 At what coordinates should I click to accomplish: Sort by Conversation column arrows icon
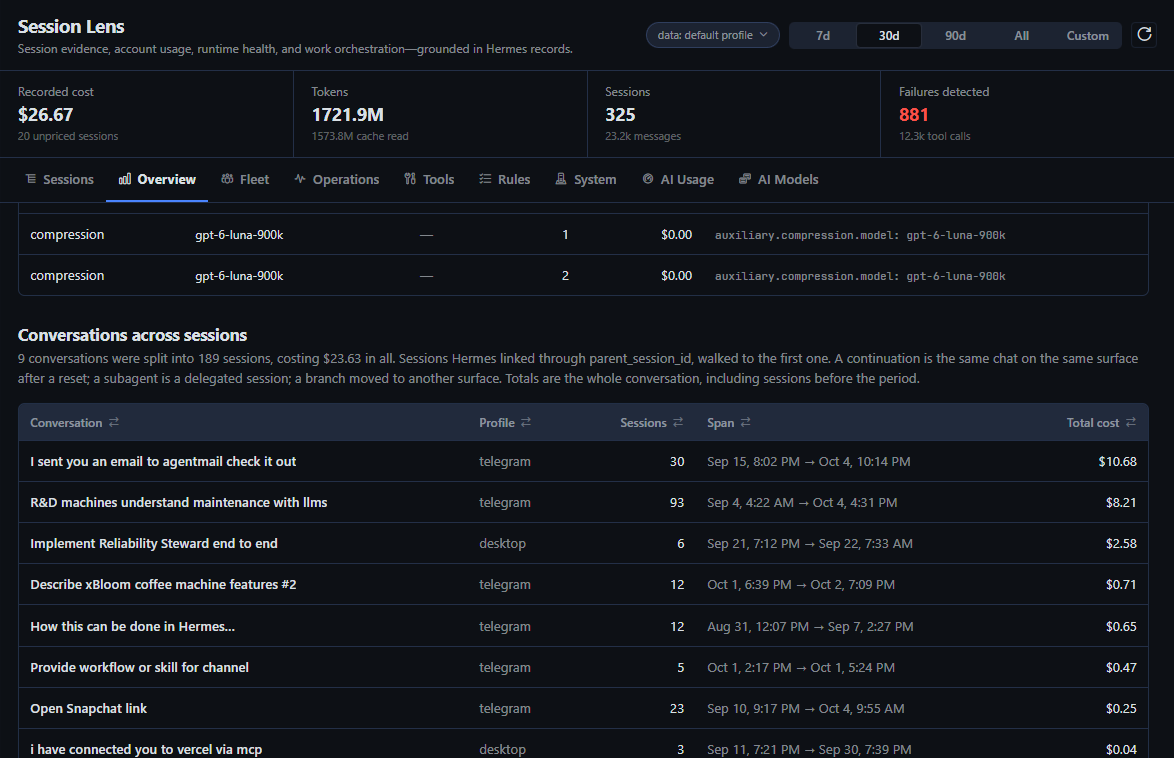click(114, 422)
